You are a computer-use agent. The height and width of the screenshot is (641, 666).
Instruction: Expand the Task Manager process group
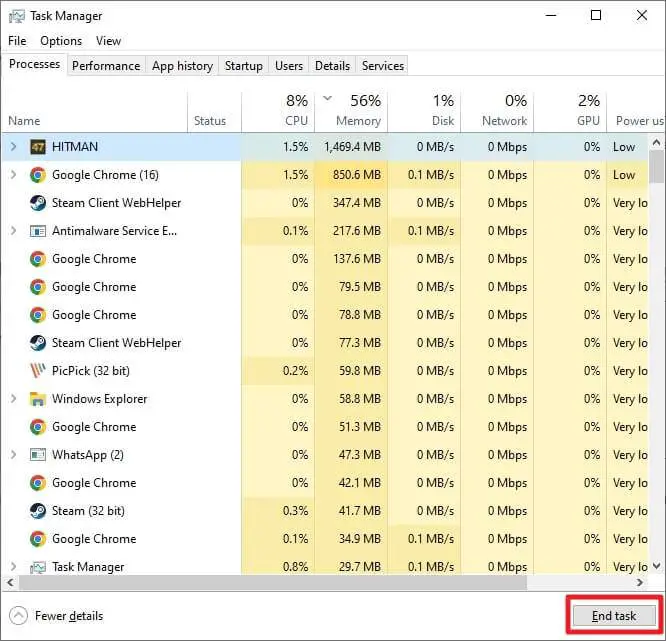14,567
